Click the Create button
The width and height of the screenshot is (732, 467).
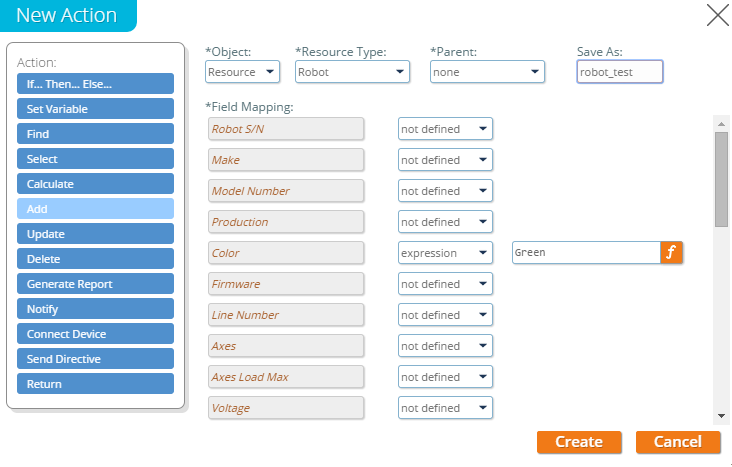tap(579, 442)
